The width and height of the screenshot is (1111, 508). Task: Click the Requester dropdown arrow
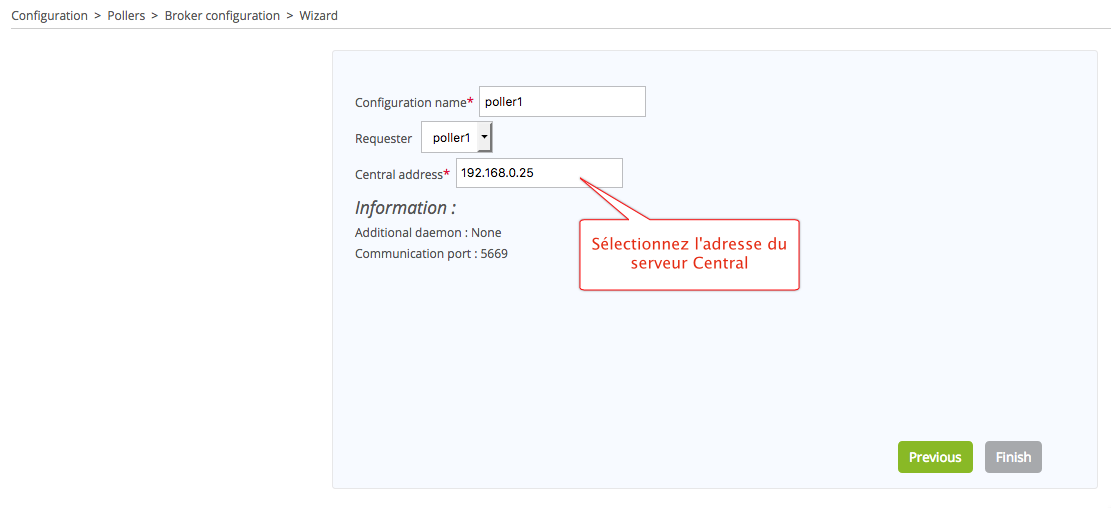pos(484,138)
